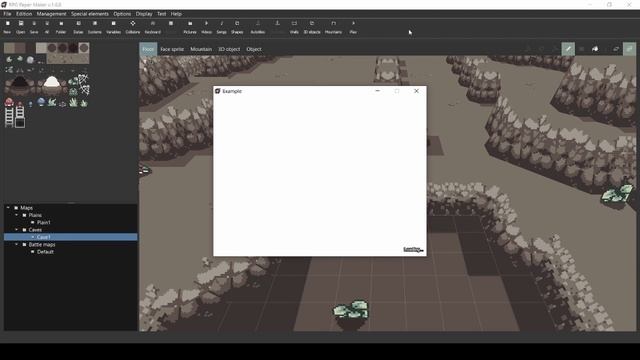Collapse the Caves folder arrow

point(16,230)
